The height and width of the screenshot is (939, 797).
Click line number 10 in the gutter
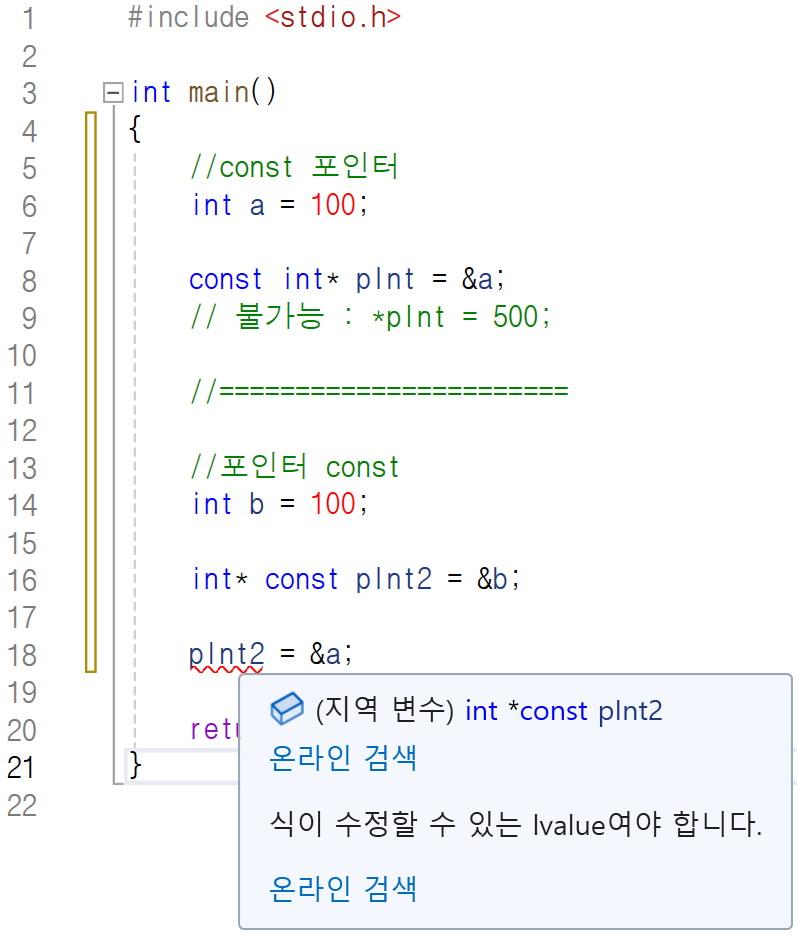click(22, 356)
